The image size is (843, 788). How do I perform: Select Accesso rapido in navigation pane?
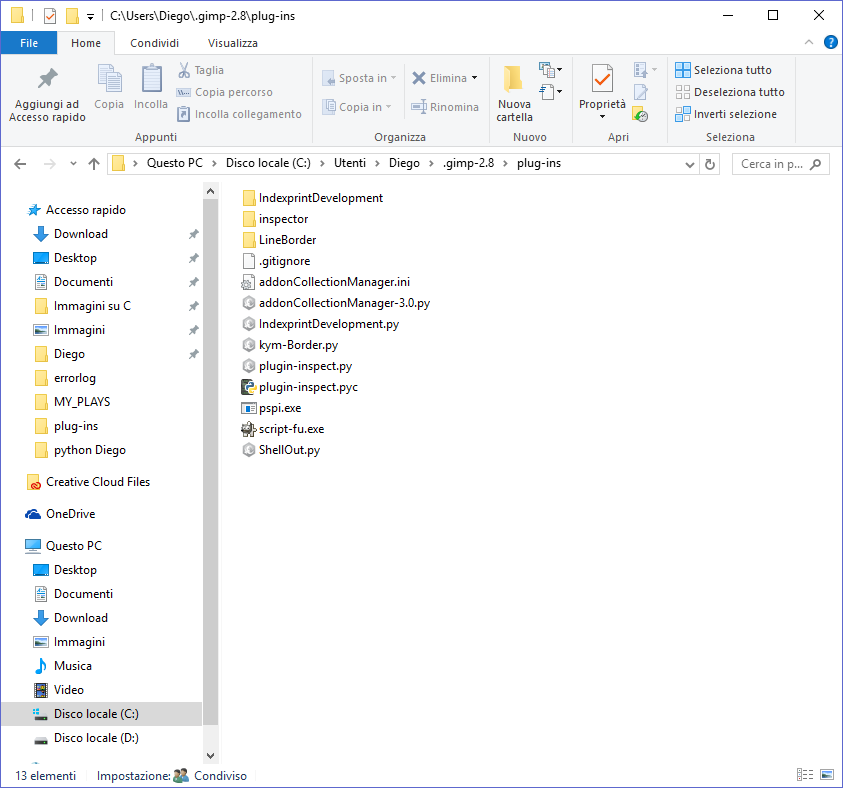click(x=78, y=210)
